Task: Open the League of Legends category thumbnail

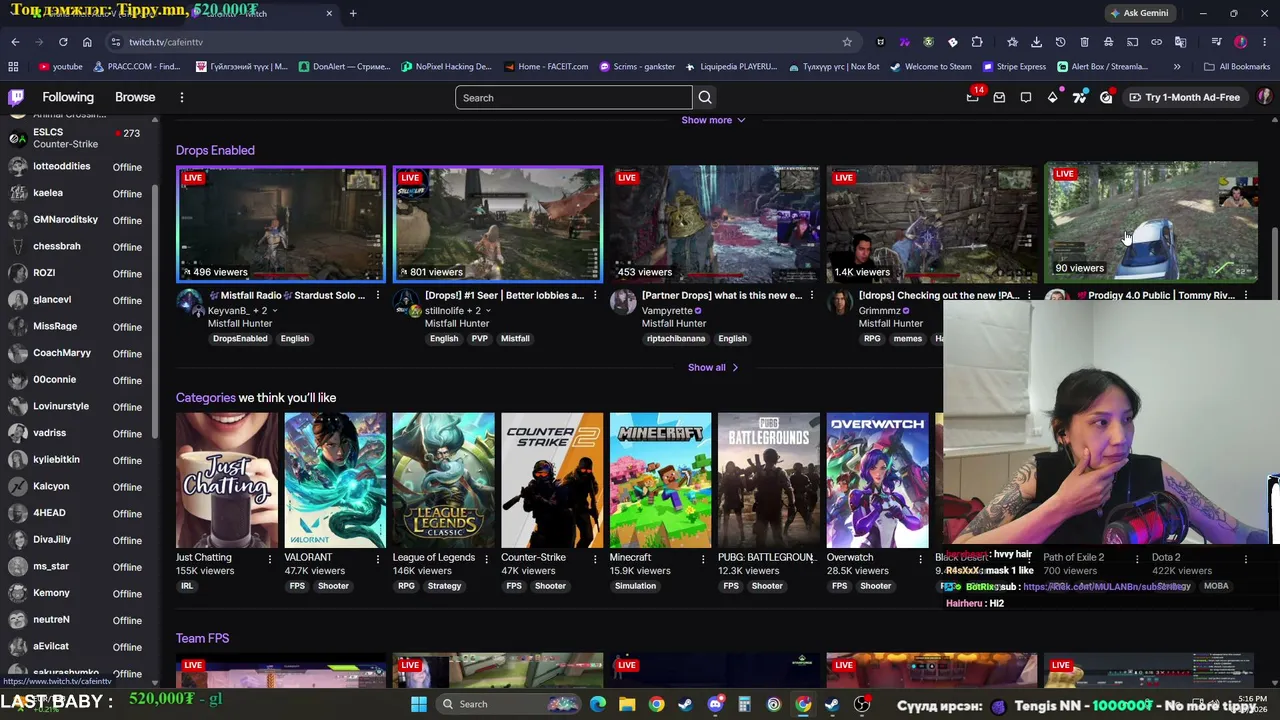Action: tap(443, 481)
